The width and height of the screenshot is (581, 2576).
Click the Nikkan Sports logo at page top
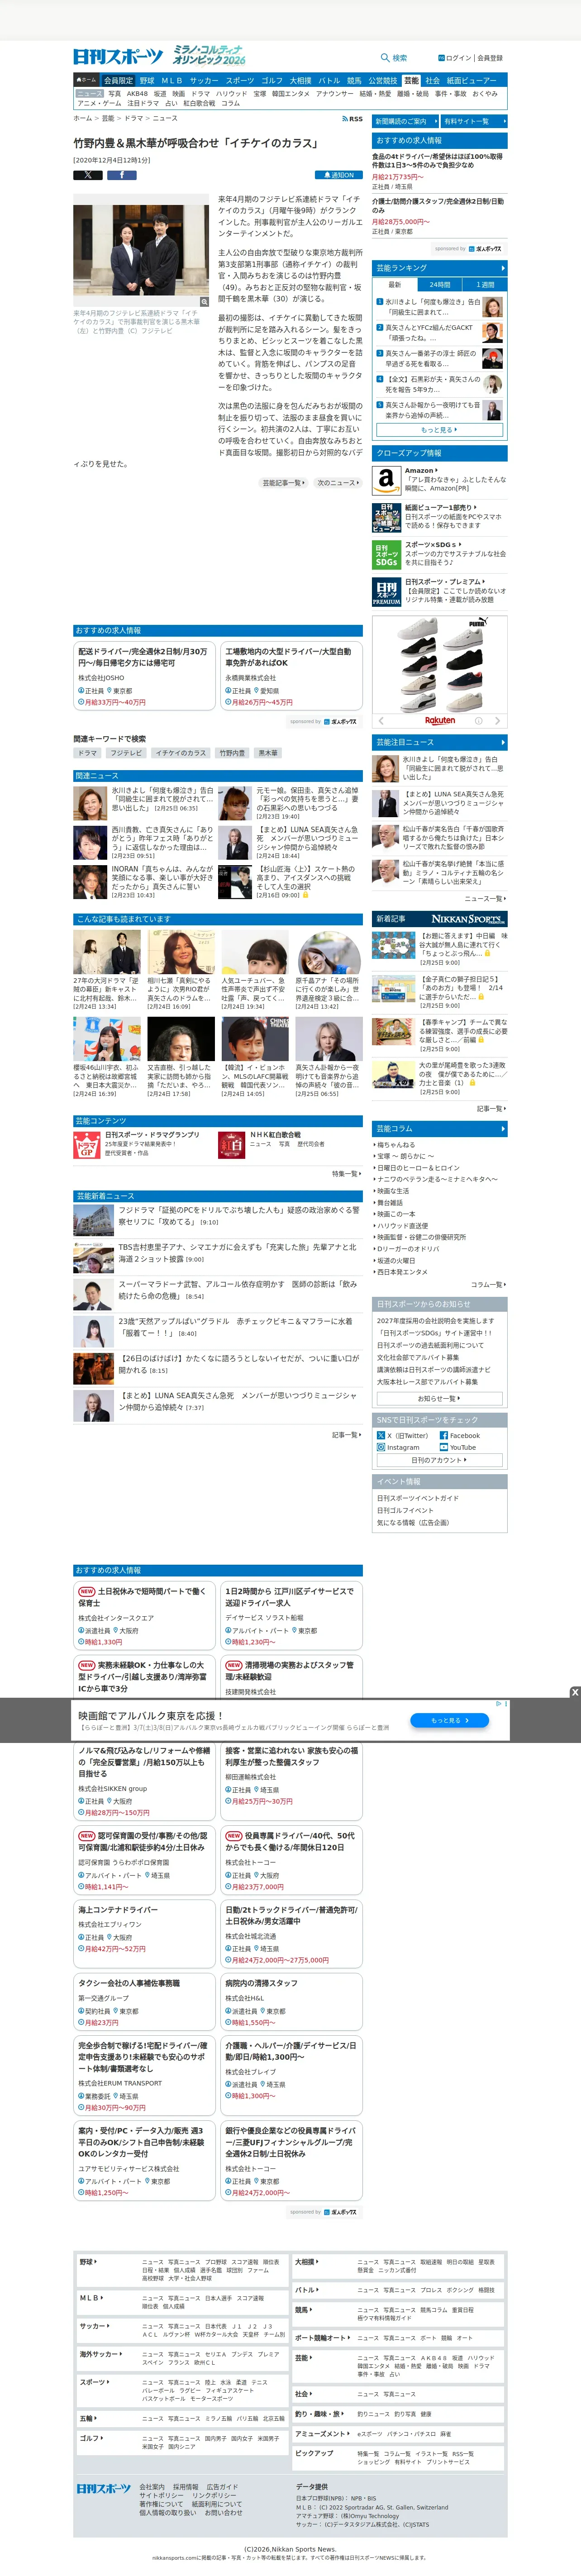click(118, 56)
